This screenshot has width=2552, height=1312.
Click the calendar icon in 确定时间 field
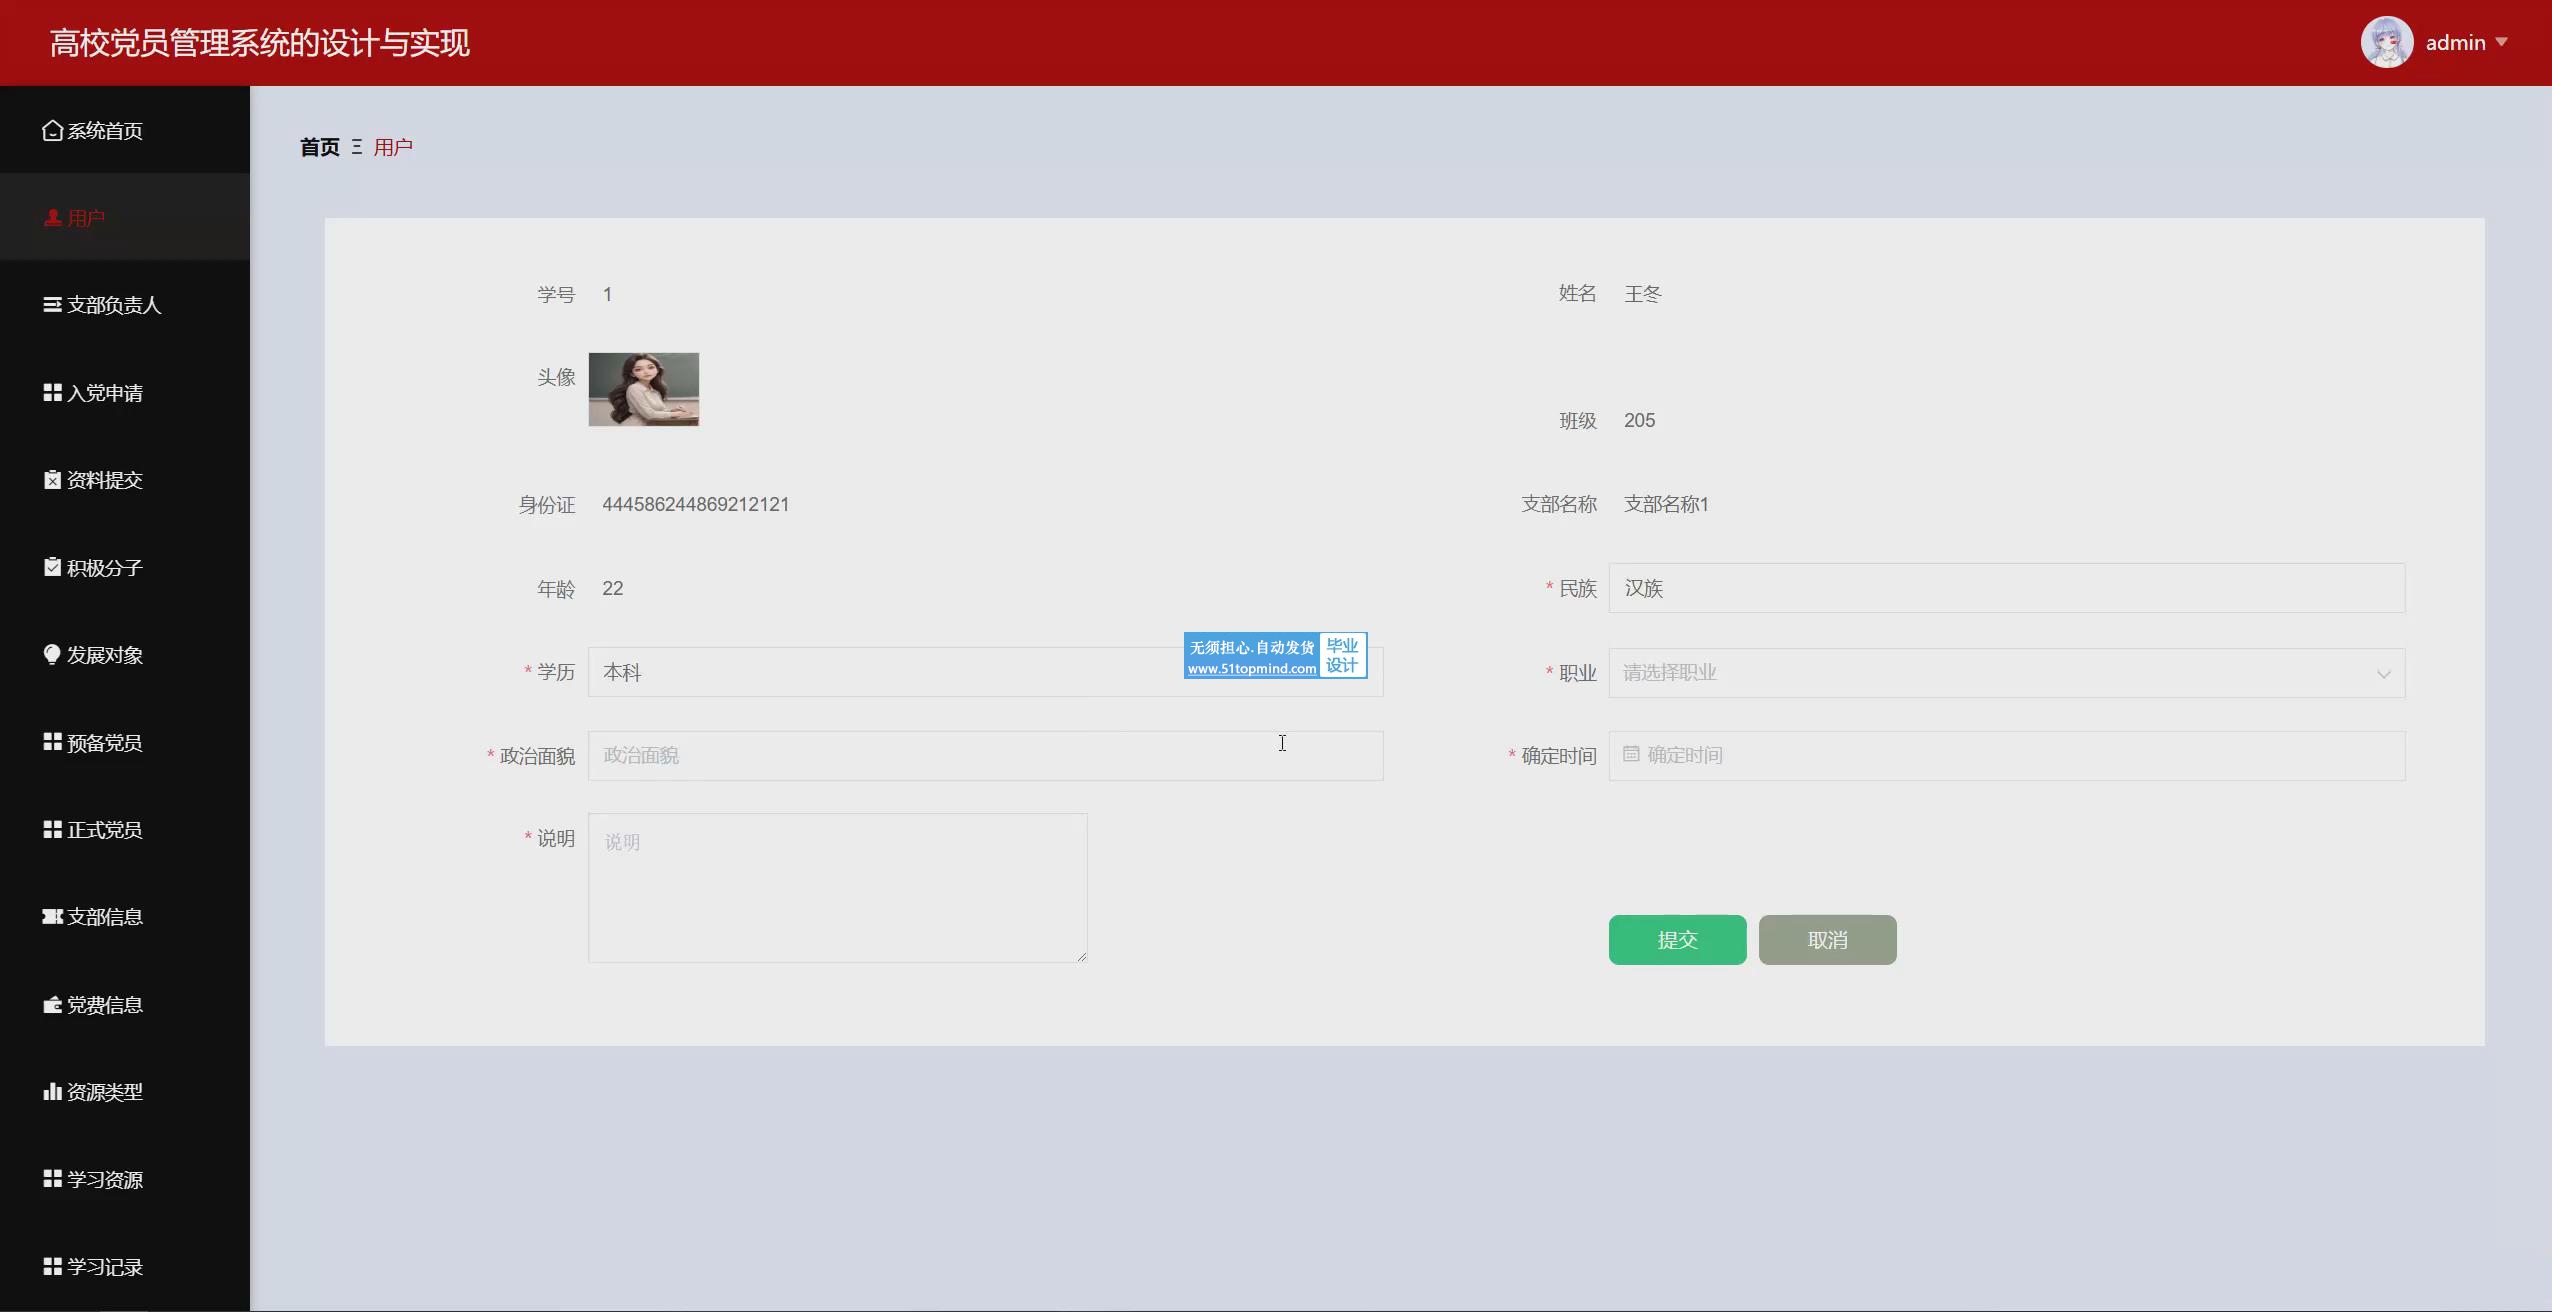[1631, 755]
